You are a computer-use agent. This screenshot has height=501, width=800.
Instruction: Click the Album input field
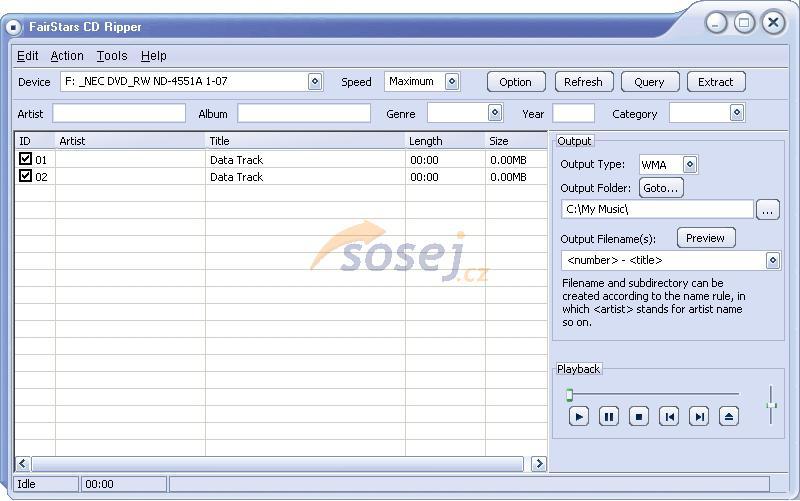[304, 113]
